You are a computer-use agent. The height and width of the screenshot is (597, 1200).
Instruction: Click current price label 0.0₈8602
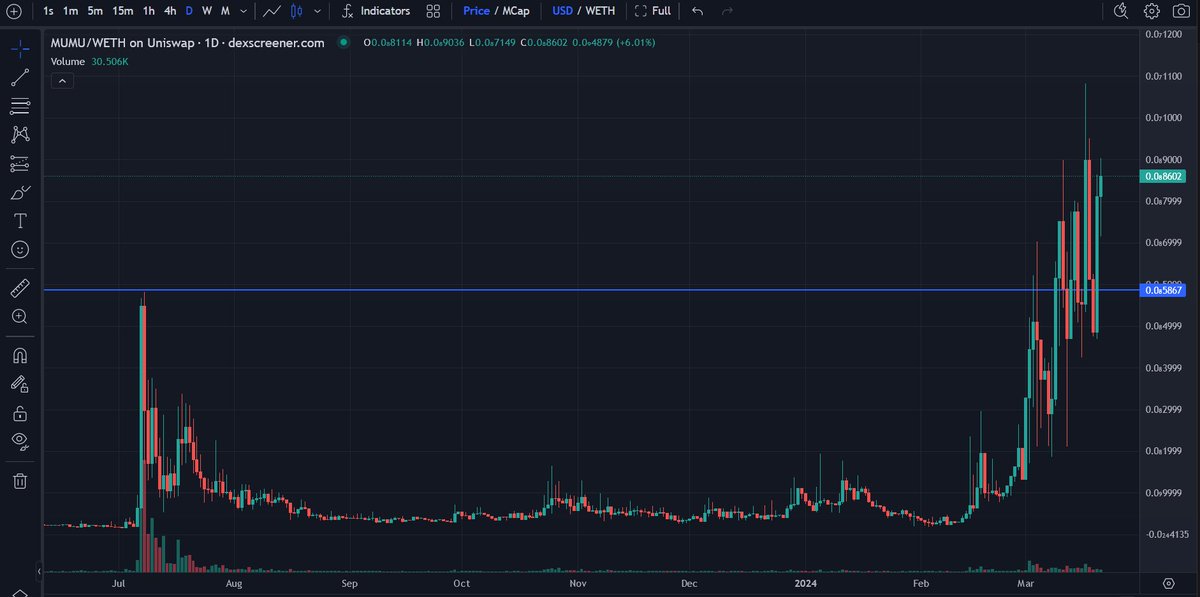(x=1162, y=176)
